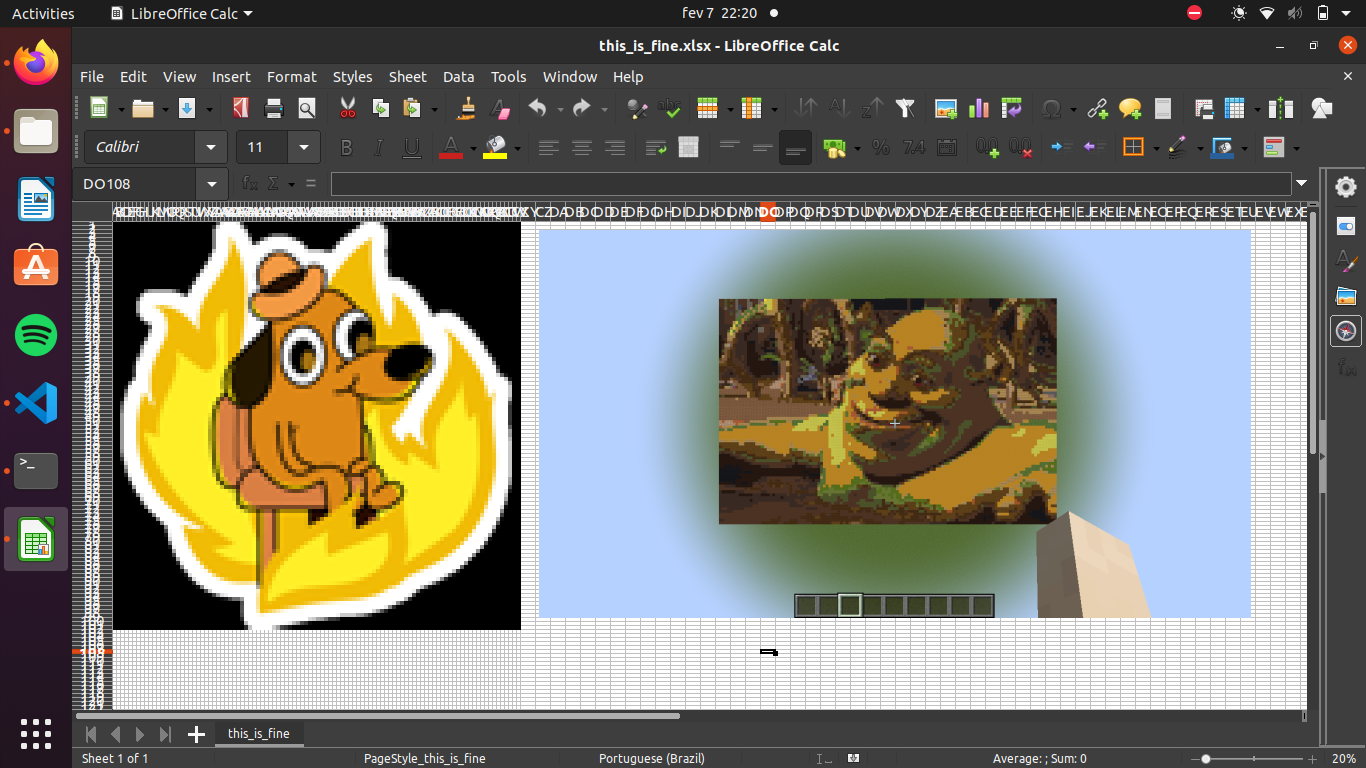Screen dimensions: 1366x768
Task: Show draw functions shapes icon
Action: tap(1321, 108)
